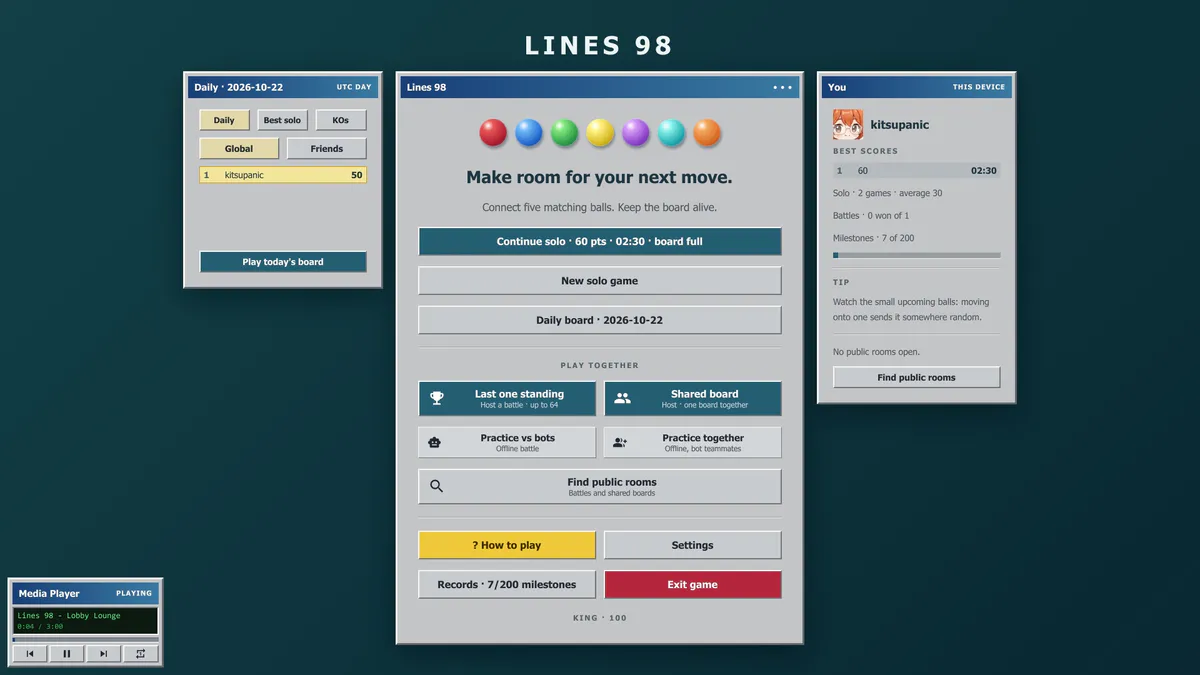Seek on the Media Player progress bar
The height and width of the screenshot is (675, 1200).
coord(85,639)
